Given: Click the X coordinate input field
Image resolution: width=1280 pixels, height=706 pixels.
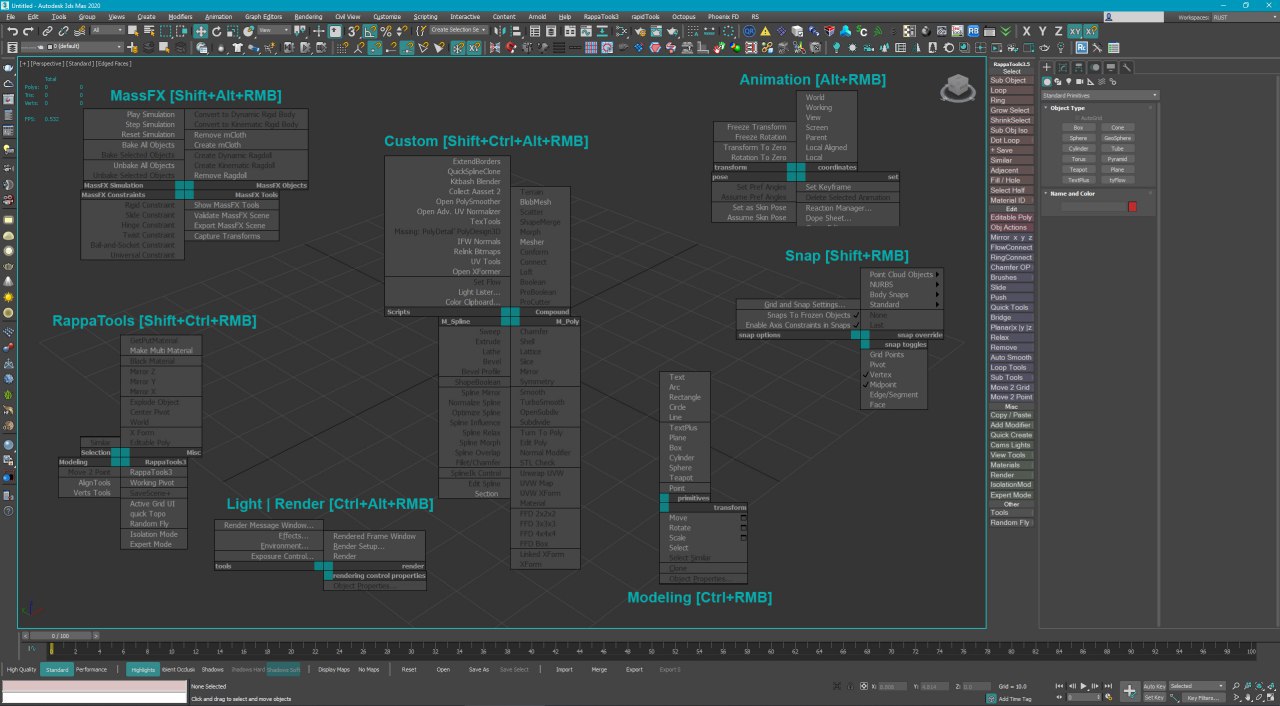Looking at the screenshot, I should 892,686.
